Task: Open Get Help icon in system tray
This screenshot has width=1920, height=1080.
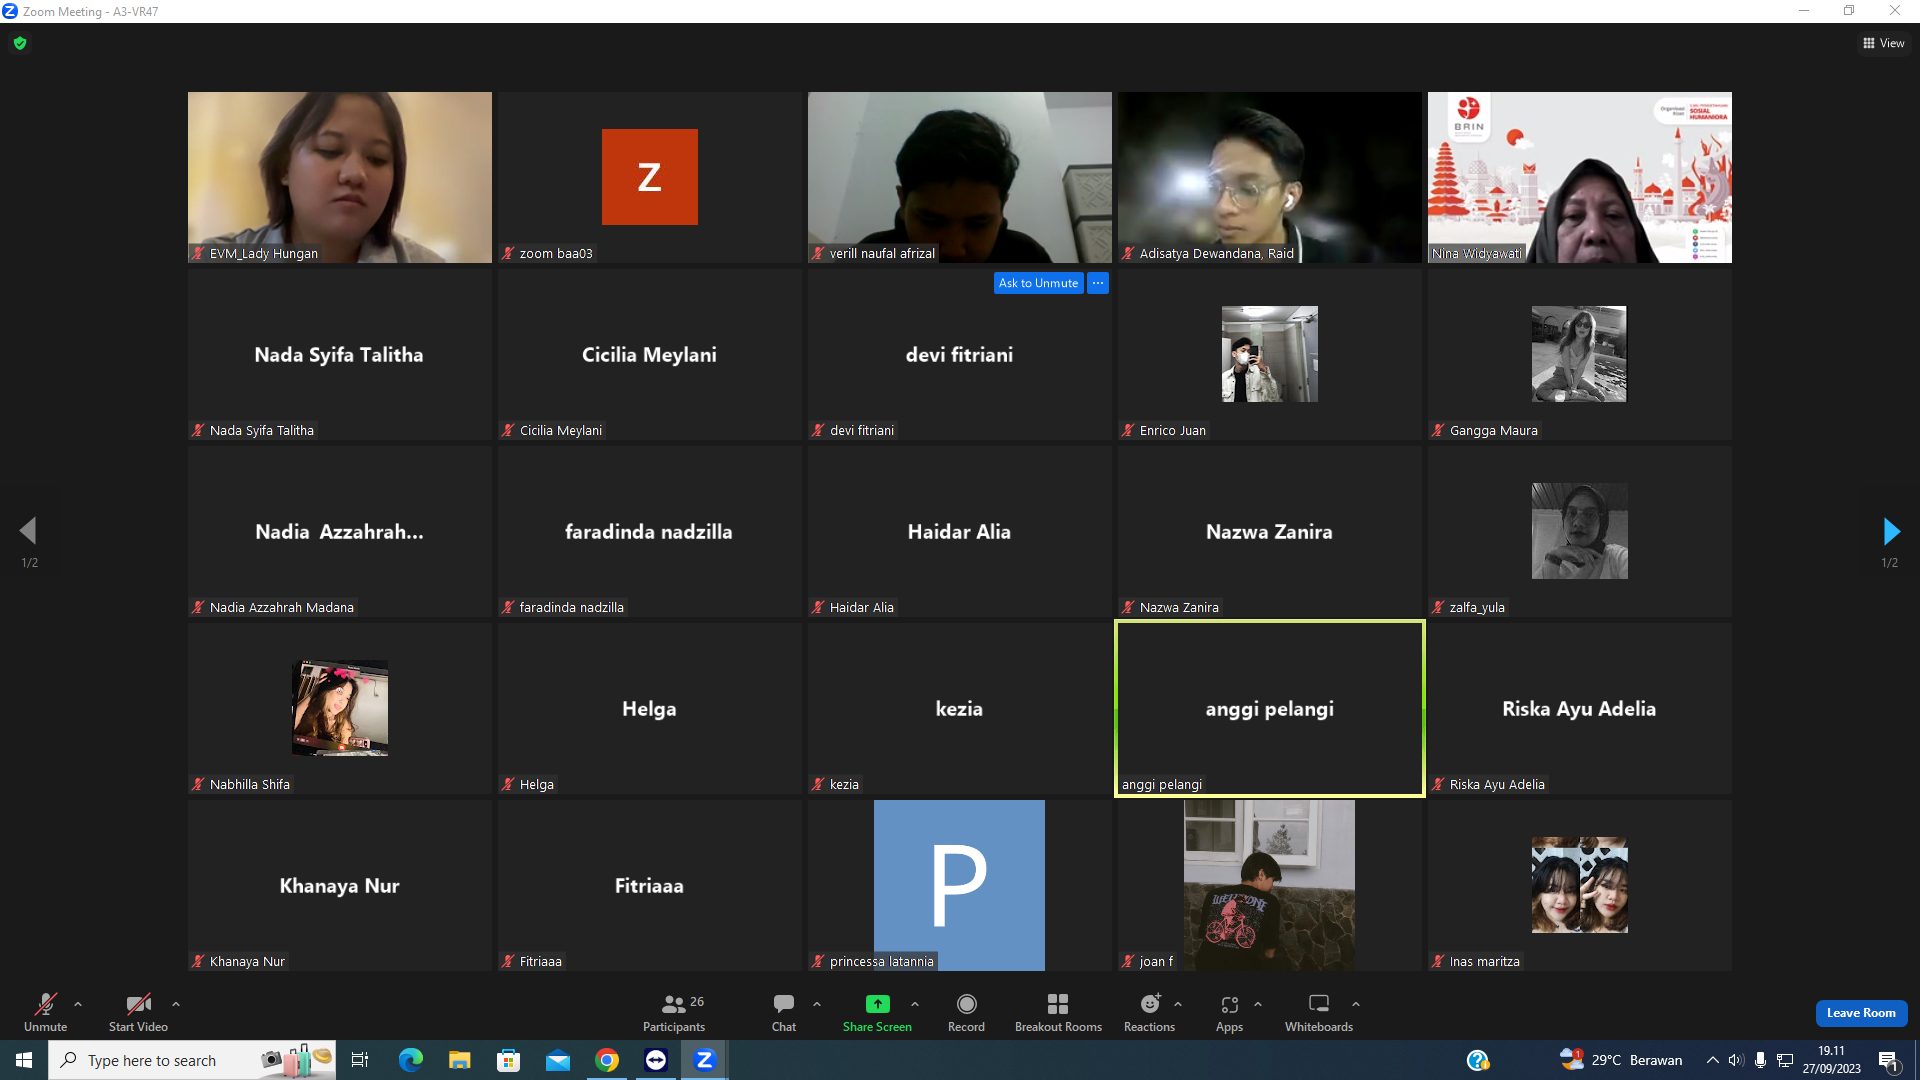Action: pyautogui.click(x=1478, y=1060)
